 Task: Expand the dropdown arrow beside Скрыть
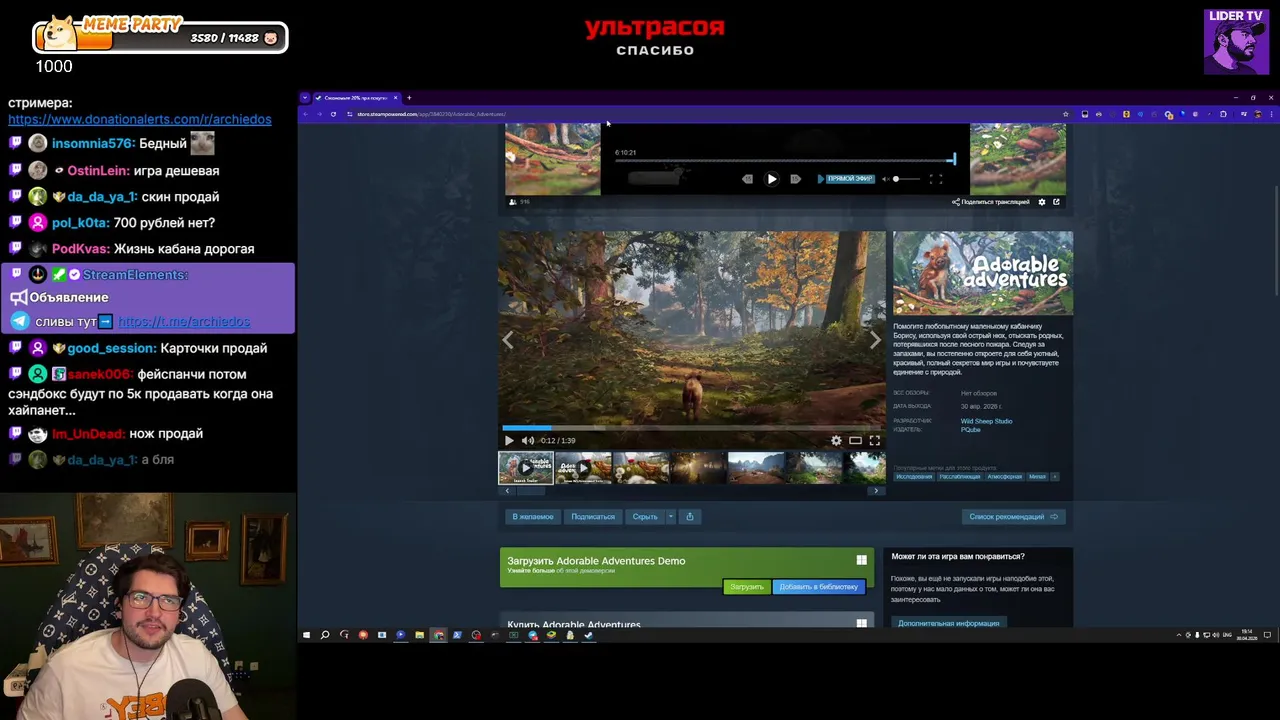[x=670, y=517]
